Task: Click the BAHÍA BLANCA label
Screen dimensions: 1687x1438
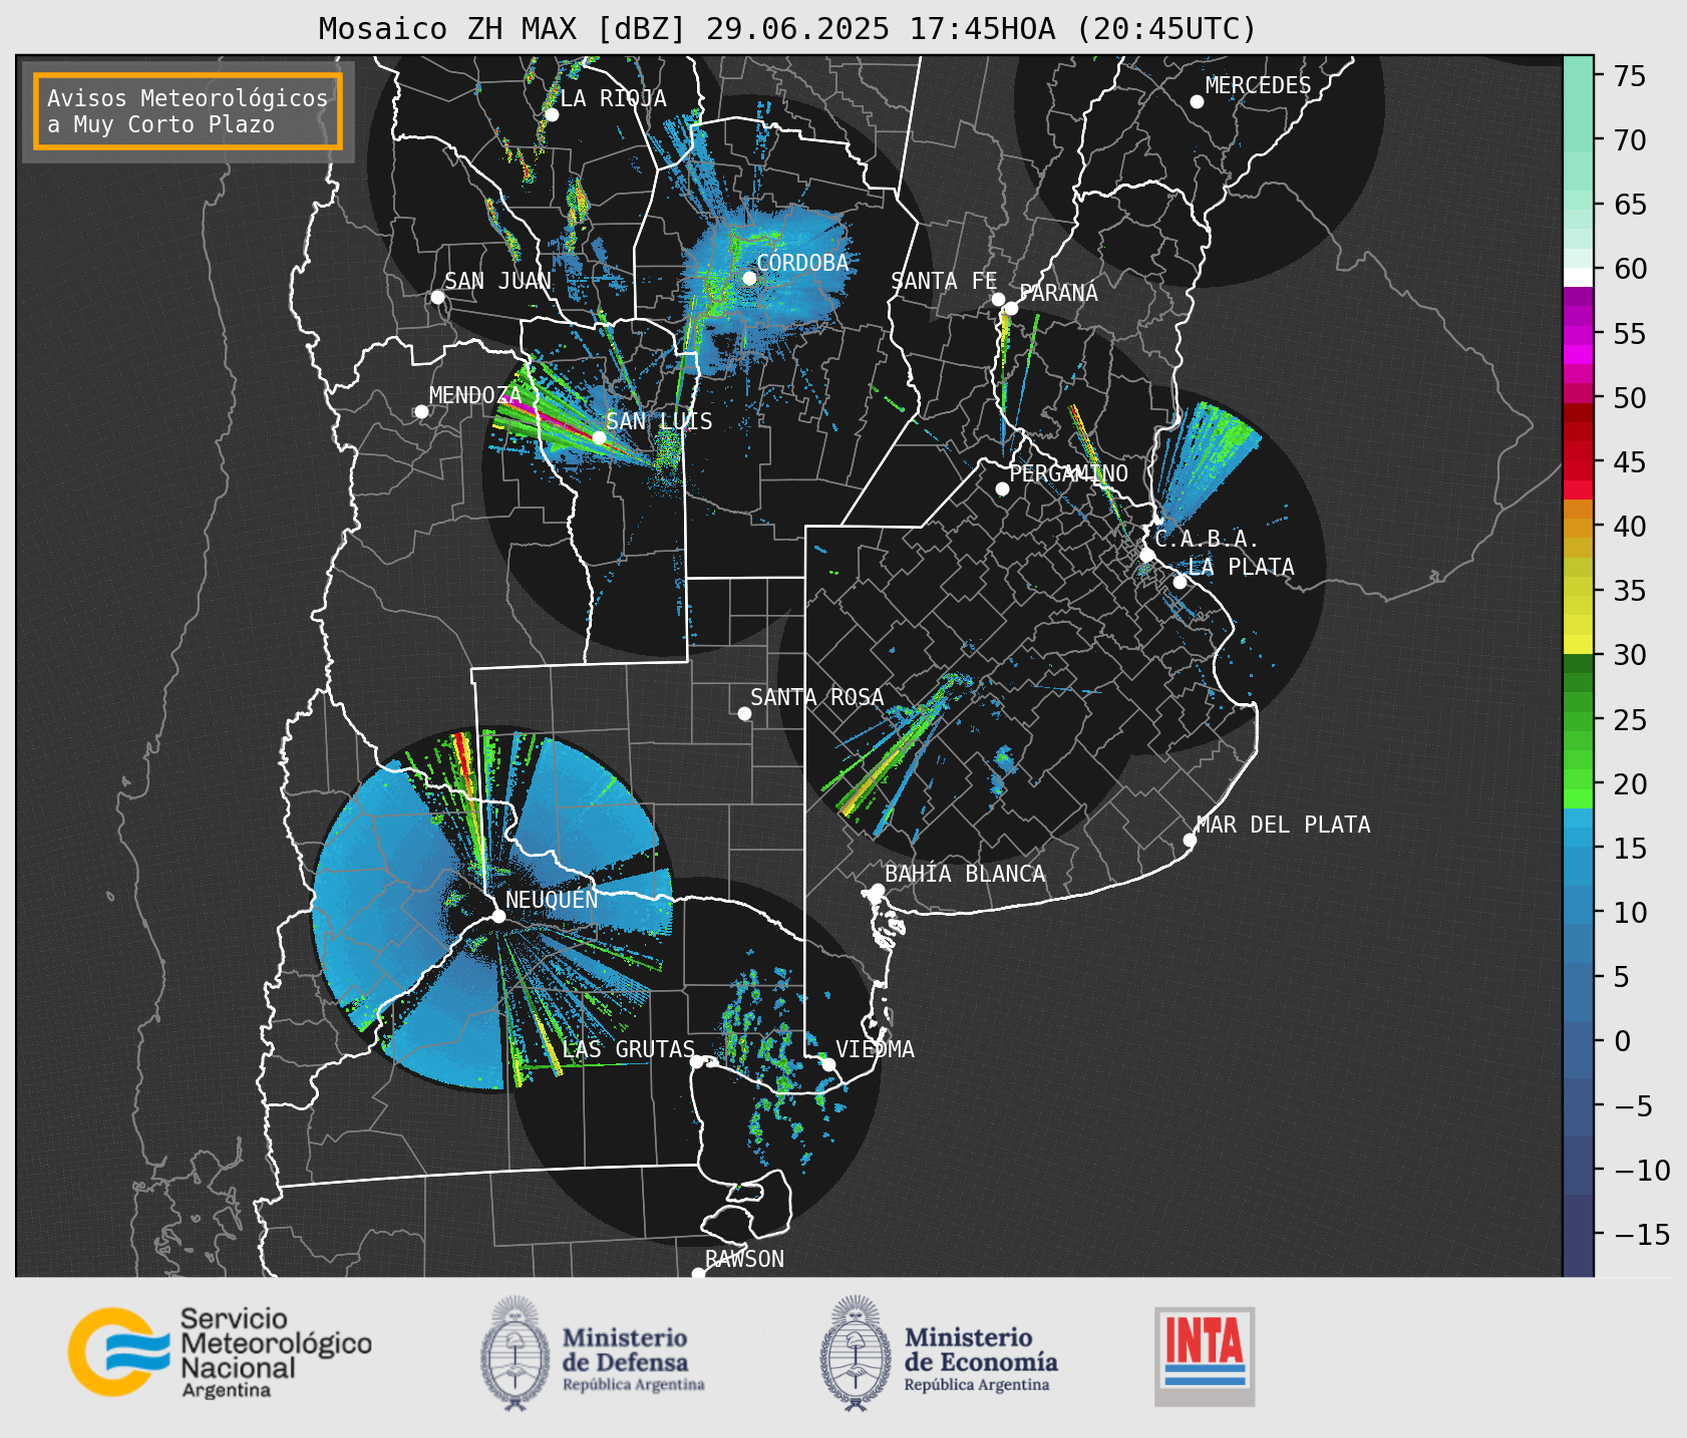Action: pyautogui.click(x=965, y=874)
